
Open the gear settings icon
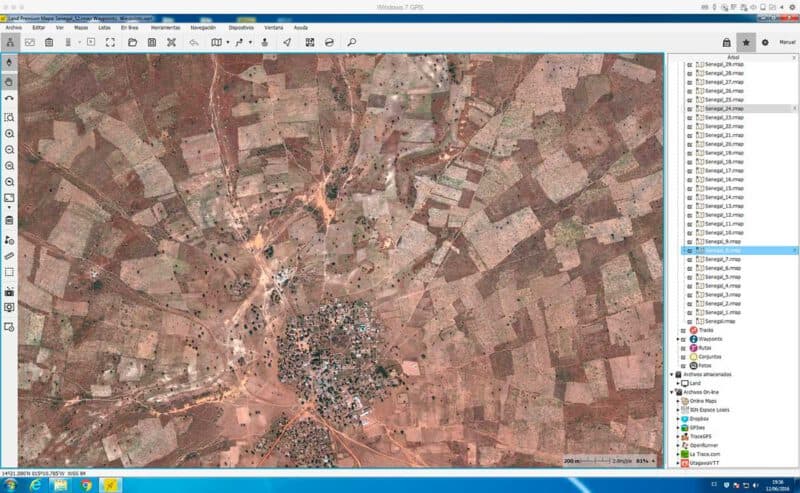pos(765,42)
